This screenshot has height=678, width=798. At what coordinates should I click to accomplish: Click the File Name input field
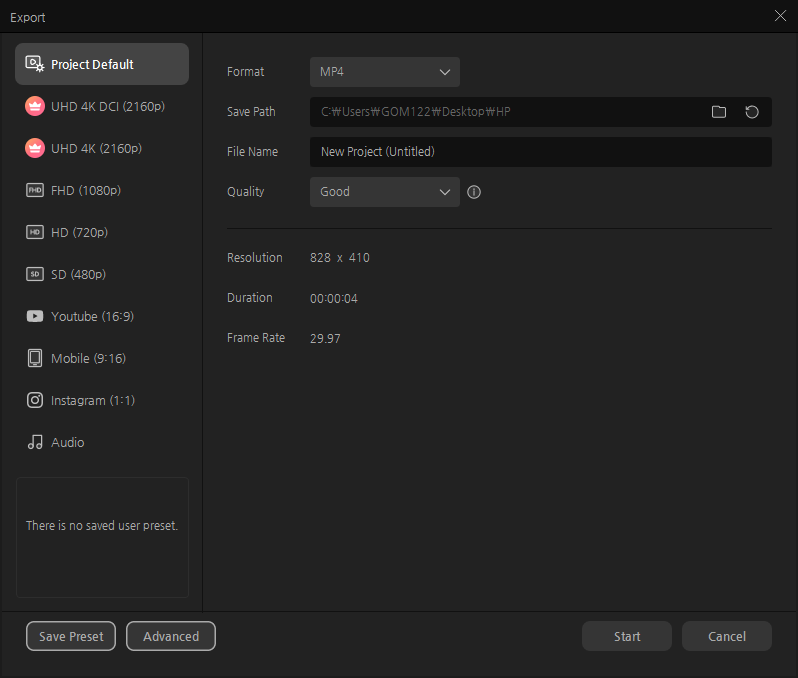540,152
